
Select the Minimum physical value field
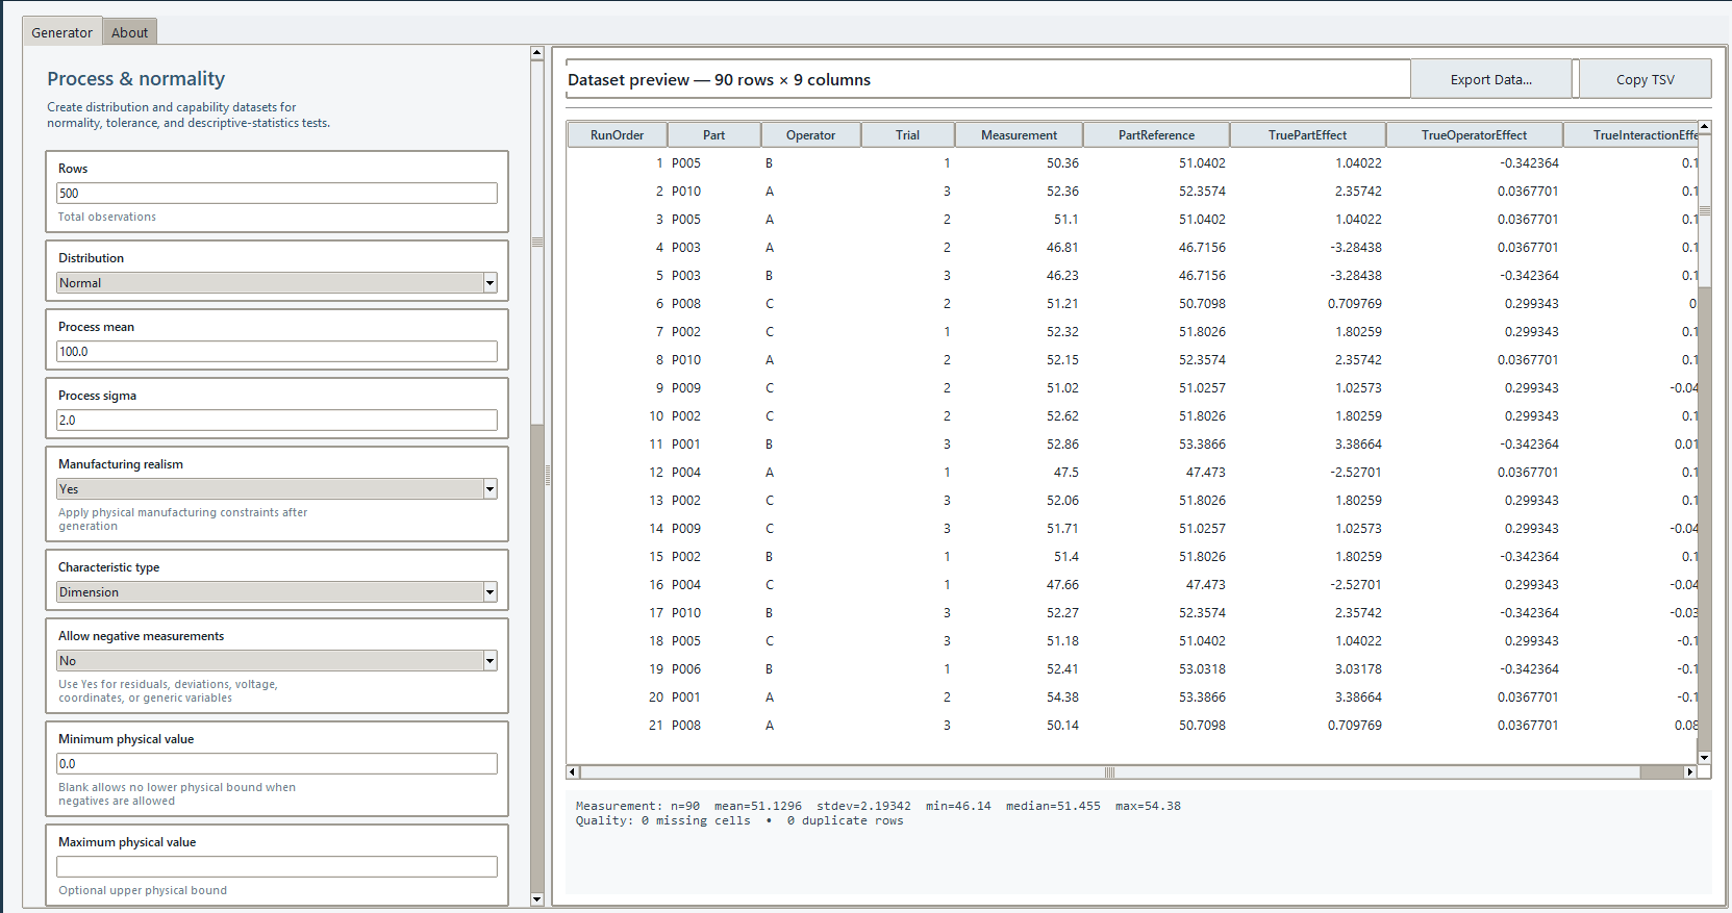point(277,764)
